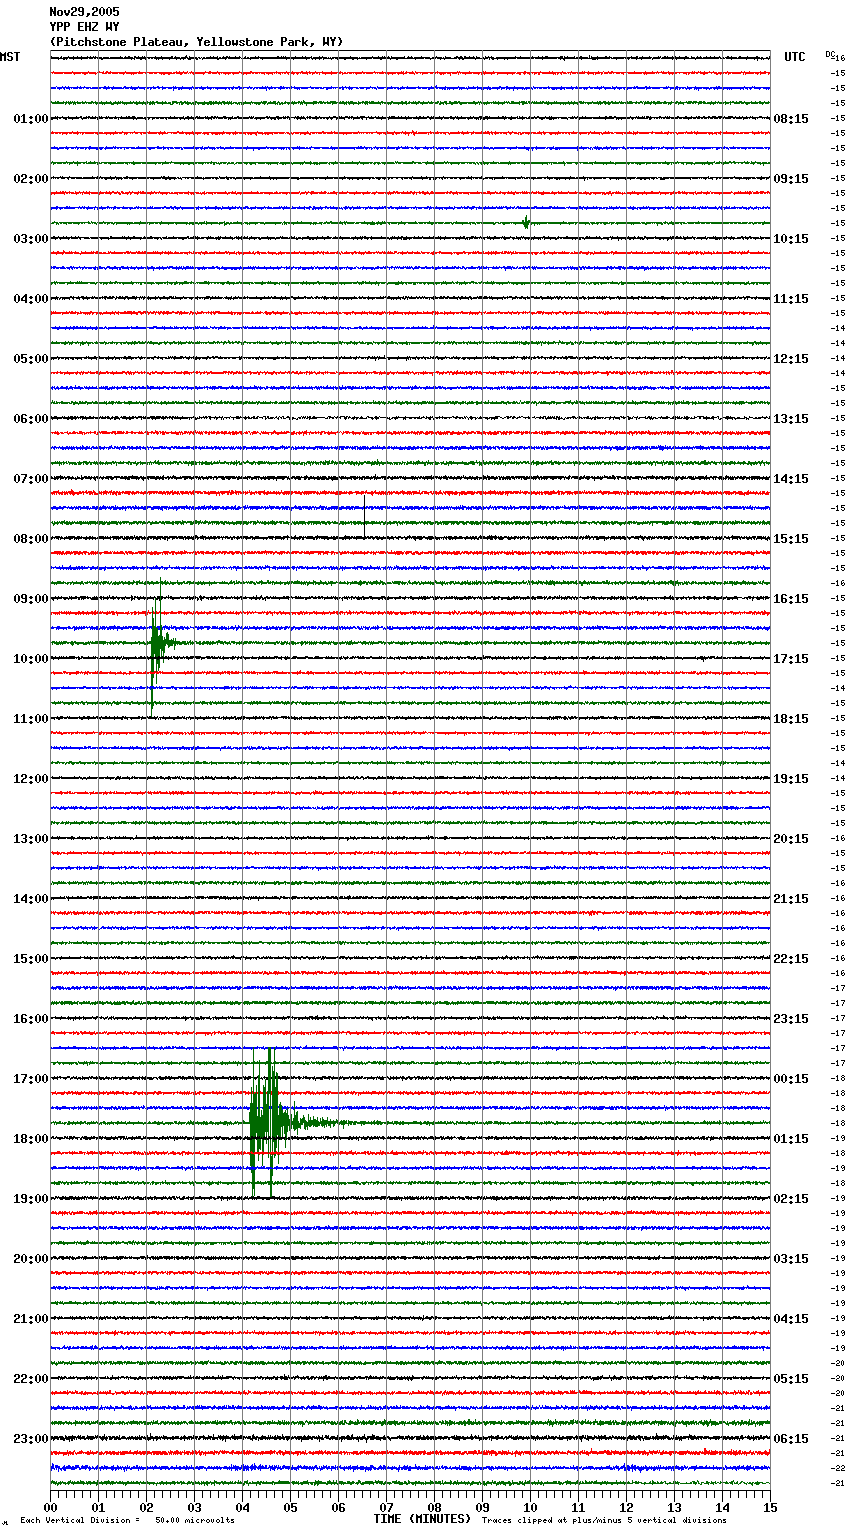
Task: Click the MST axis header
Action: pos(10,57)
